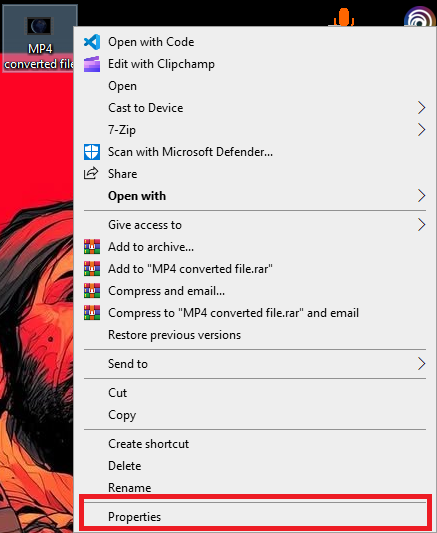Select the MP4 converted file desktop icon
The image size is (437, 533).
point(39,38)
